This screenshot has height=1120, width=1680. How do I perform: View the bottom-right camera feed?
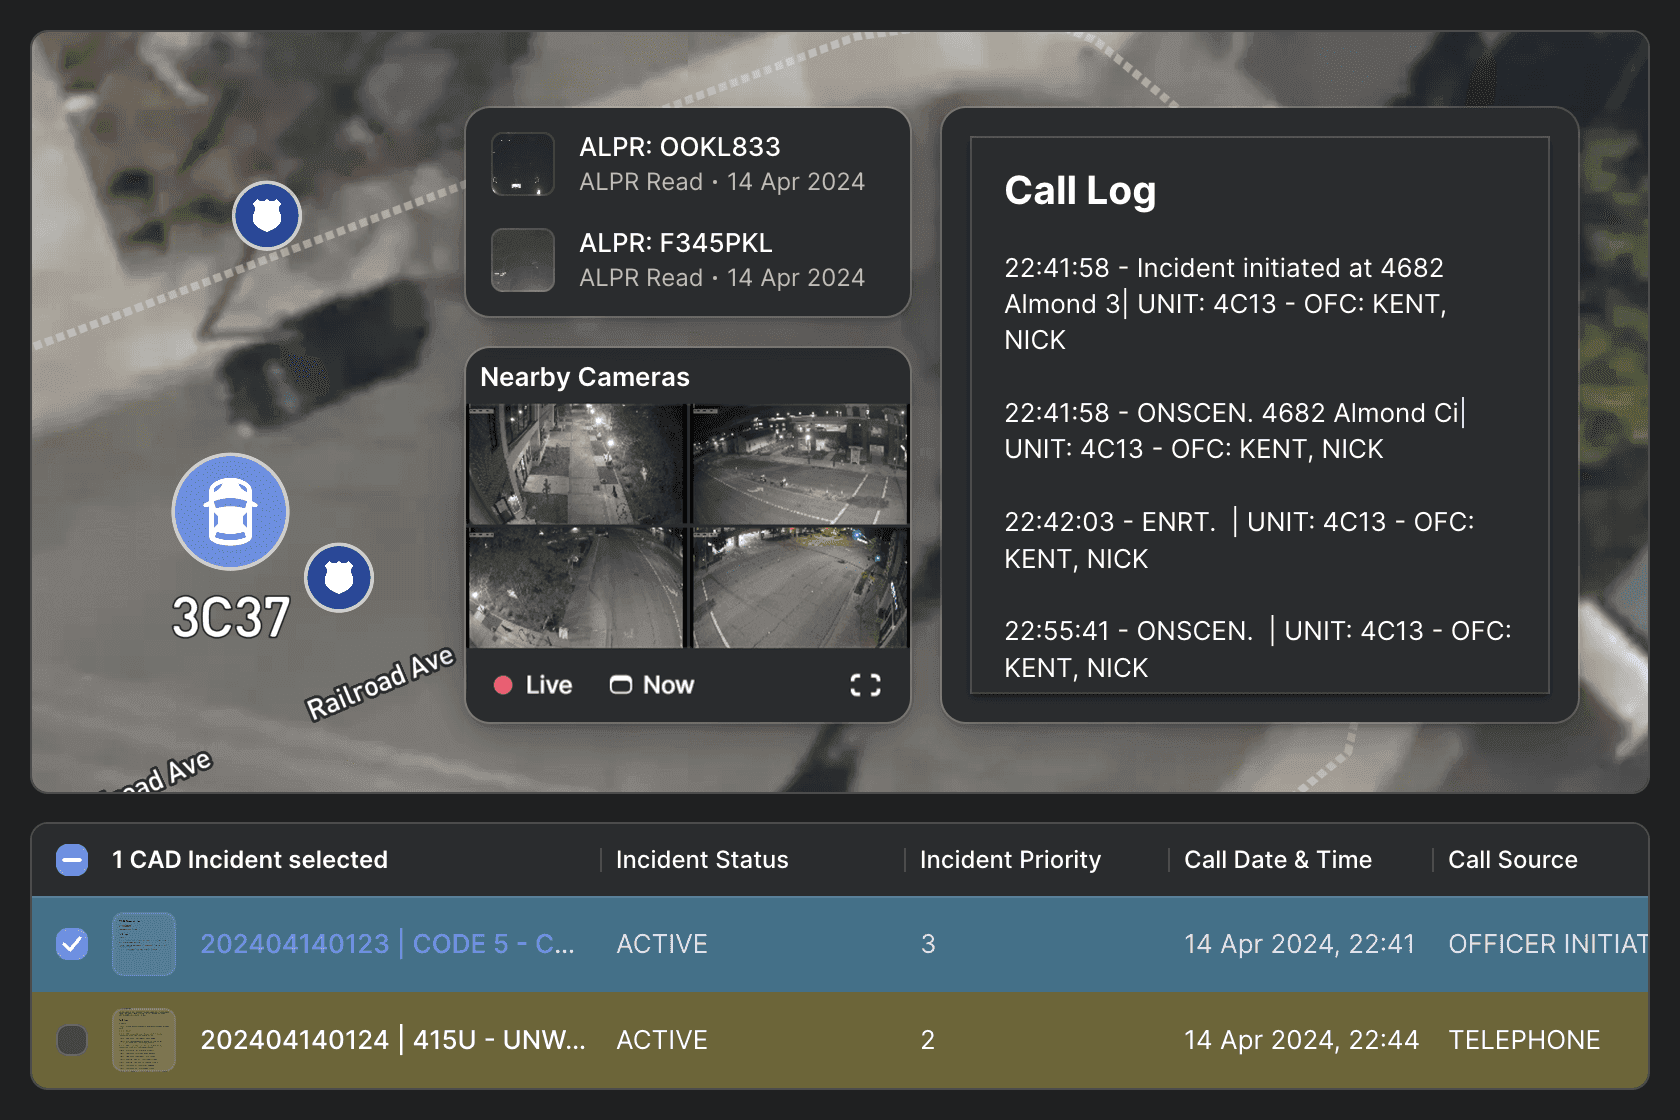[x=800, y=589]
